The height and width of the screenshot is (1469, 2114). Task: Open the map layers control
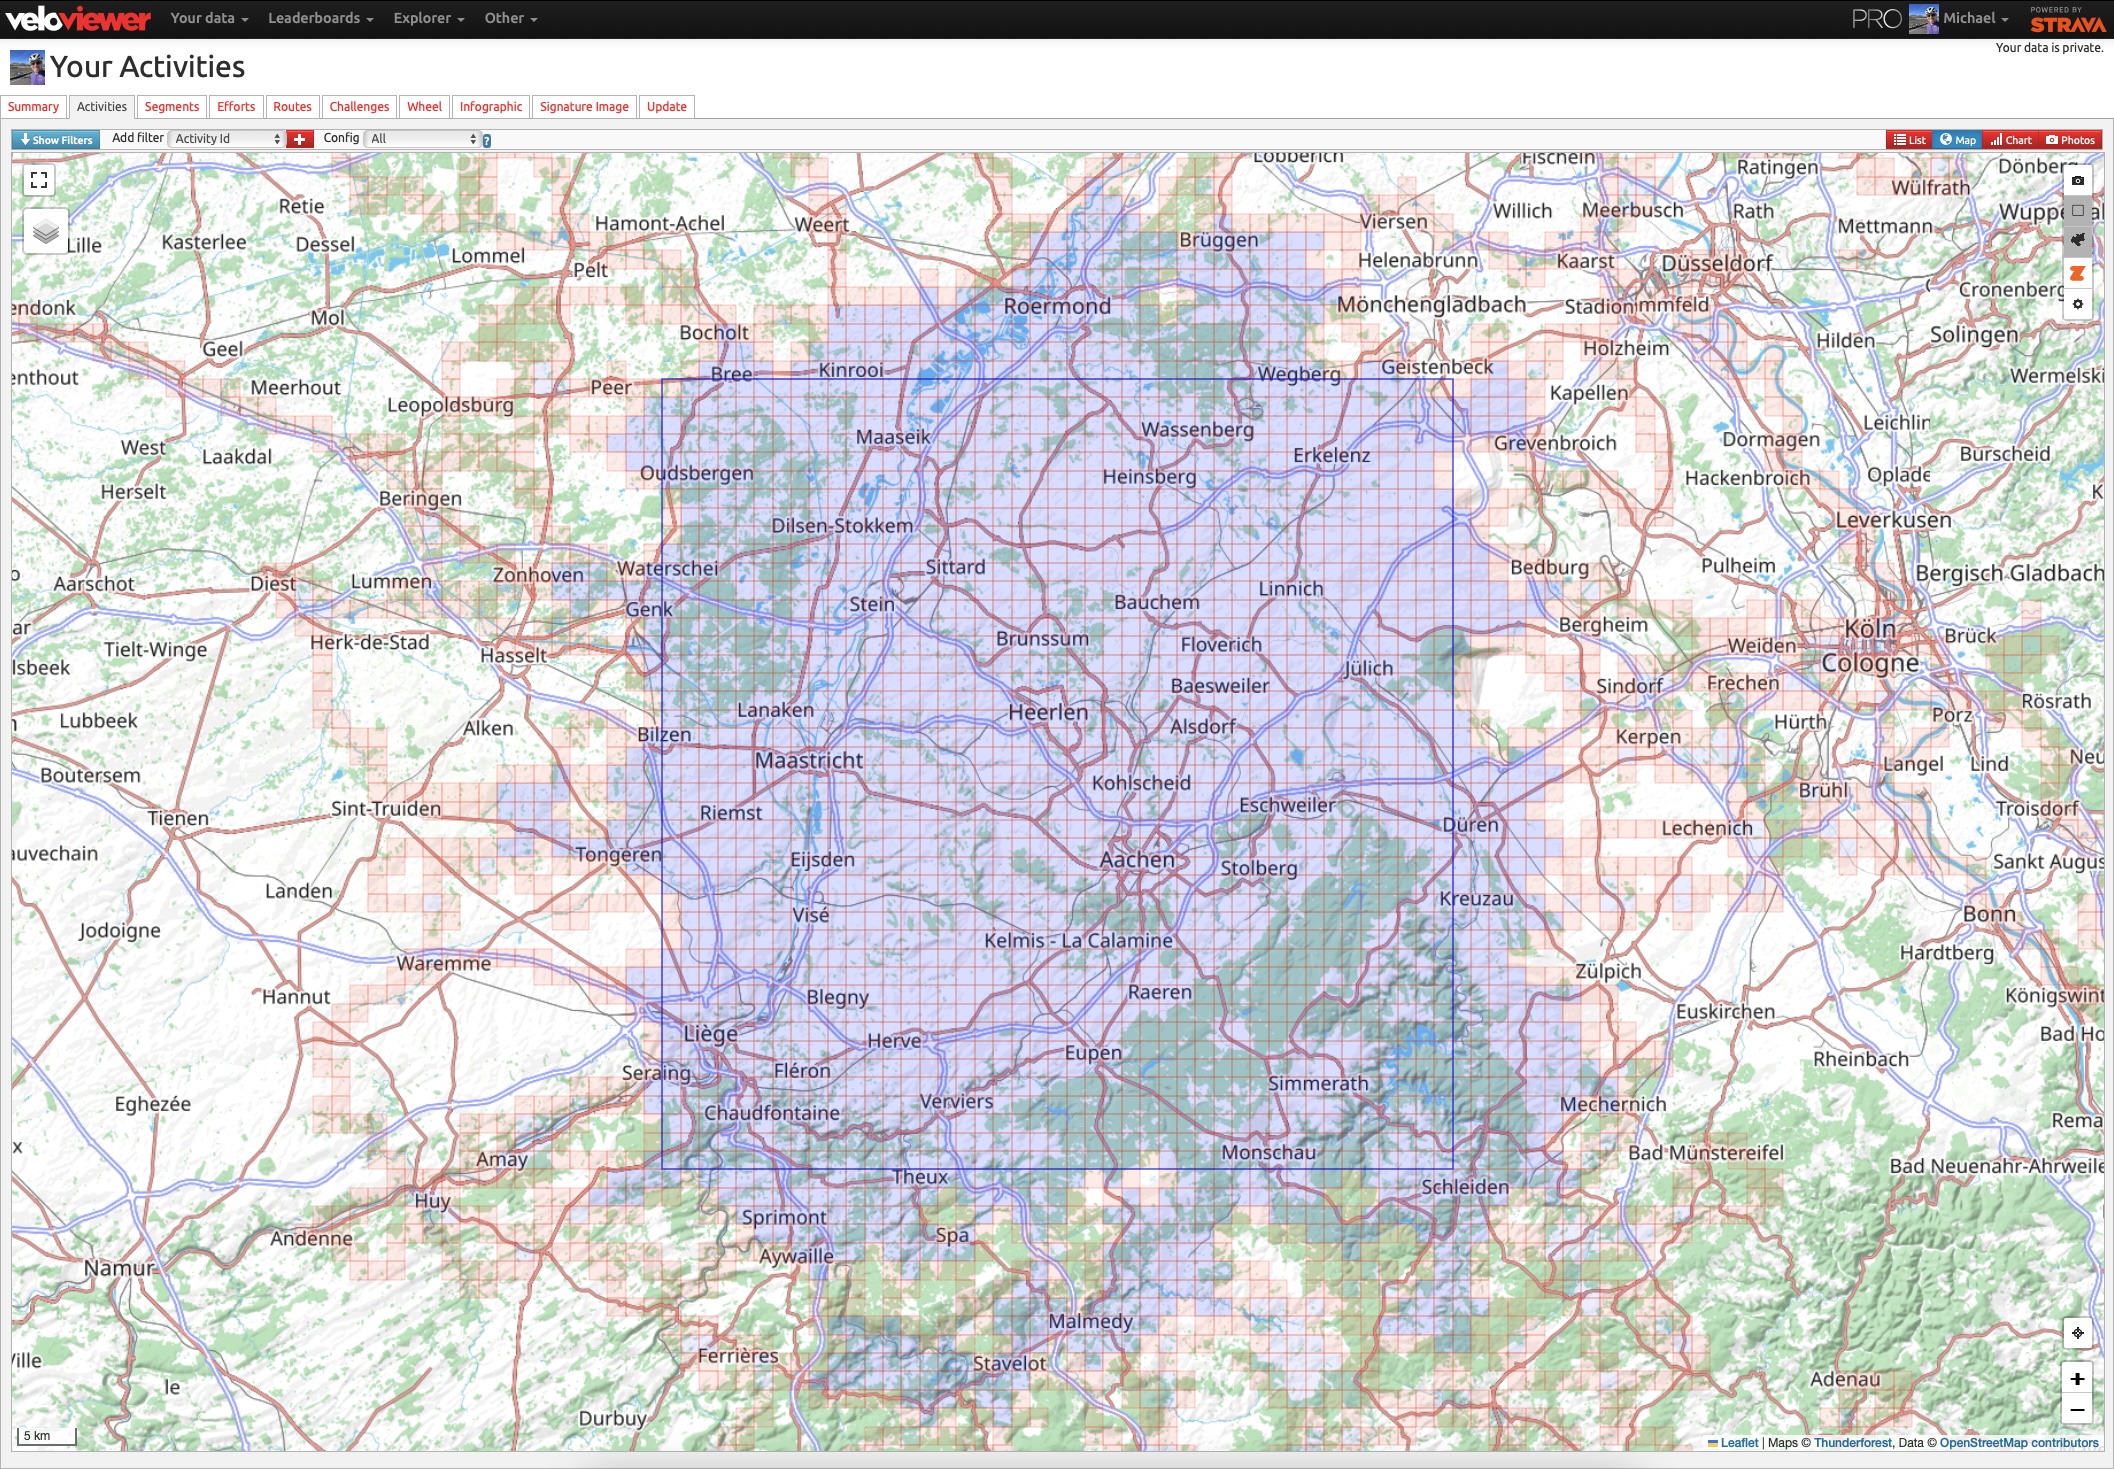coord(46,232)
